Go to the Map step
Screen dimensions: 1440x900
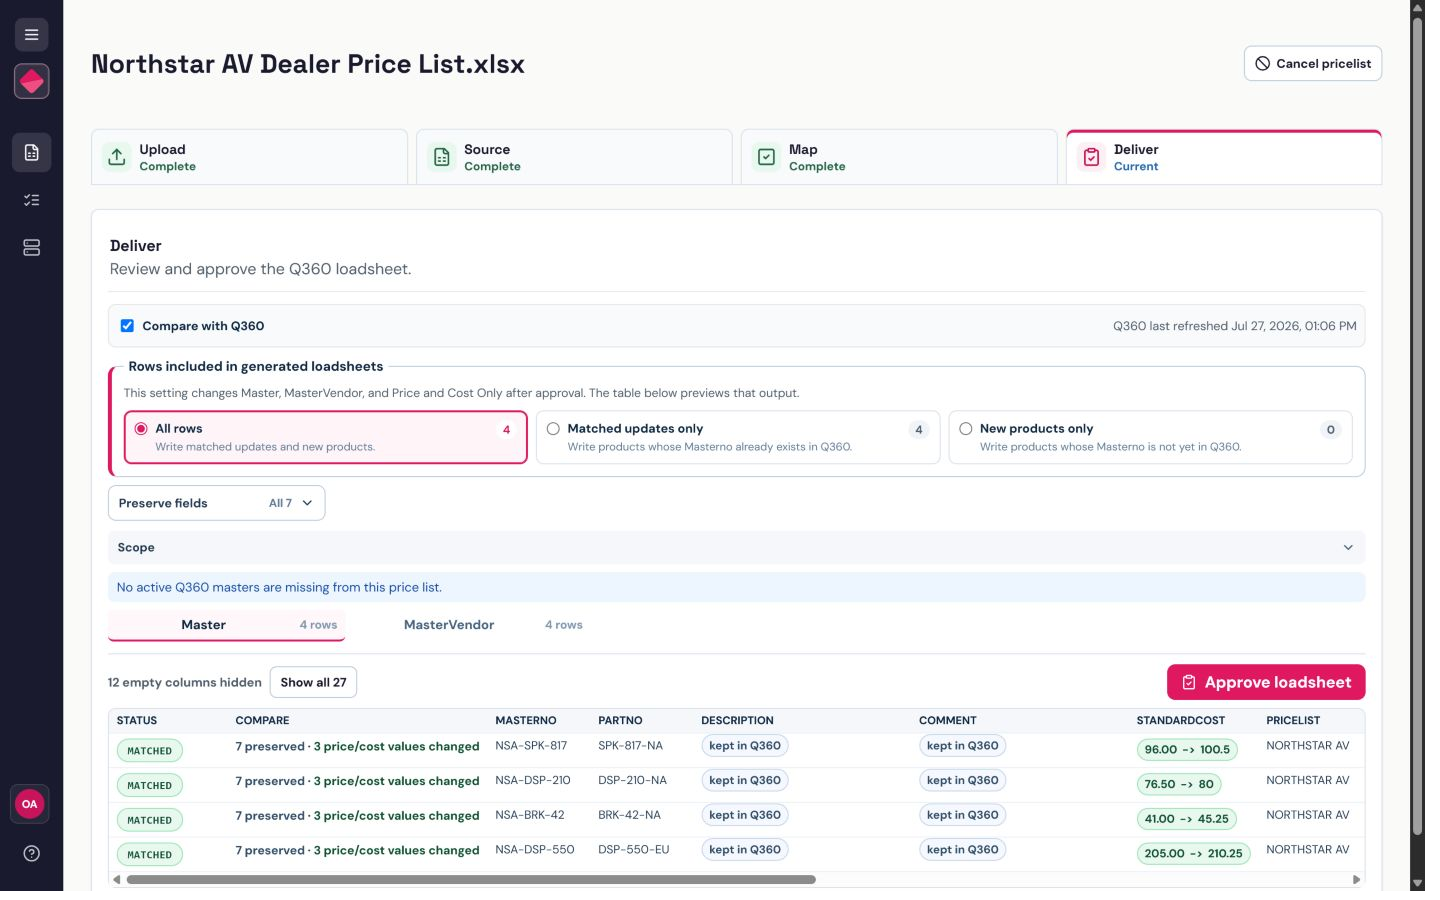[899, 157]
